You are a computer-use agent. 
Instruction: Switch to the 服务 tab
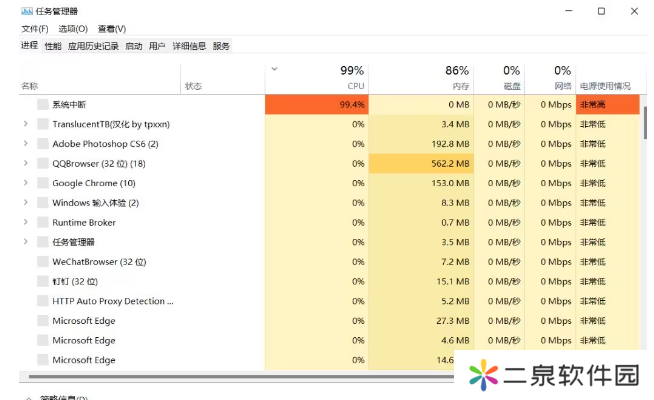click(x=221, y=46)
